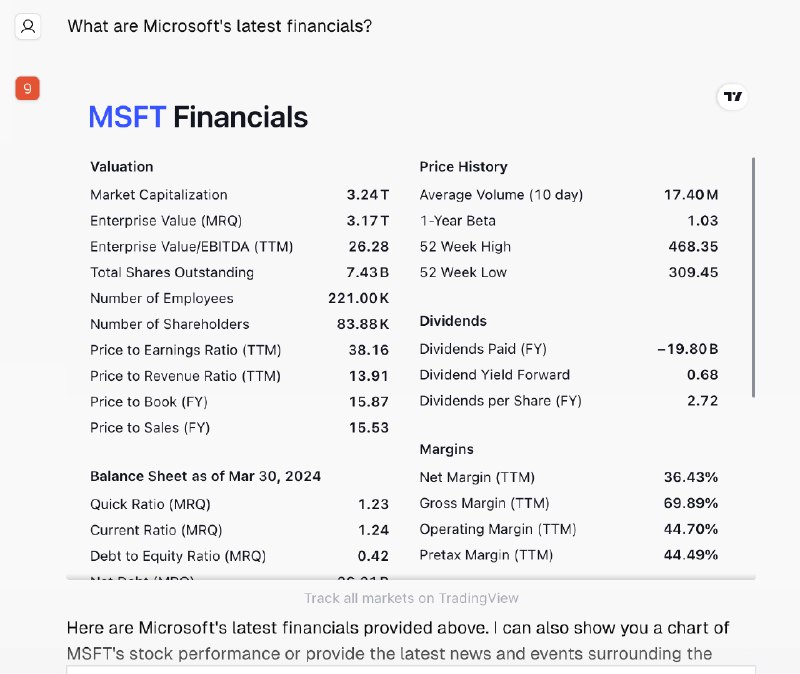Open 'Track all markets on TradingView' link
The width and height of the screenshot is (800, 674).
[411, 598]
